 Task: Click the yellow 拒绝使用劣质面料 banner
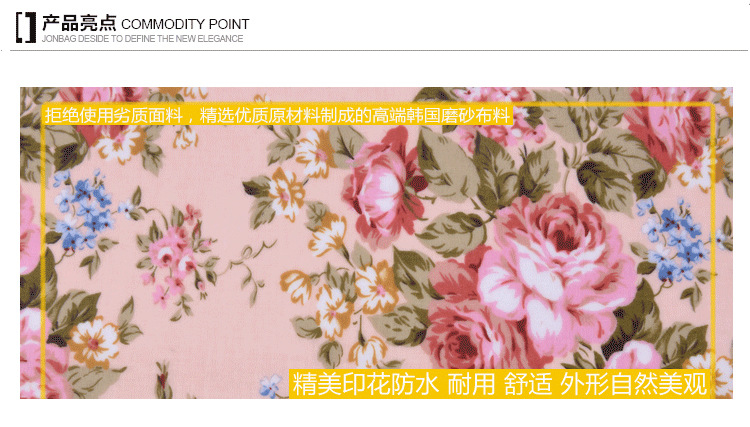[277, 115]
